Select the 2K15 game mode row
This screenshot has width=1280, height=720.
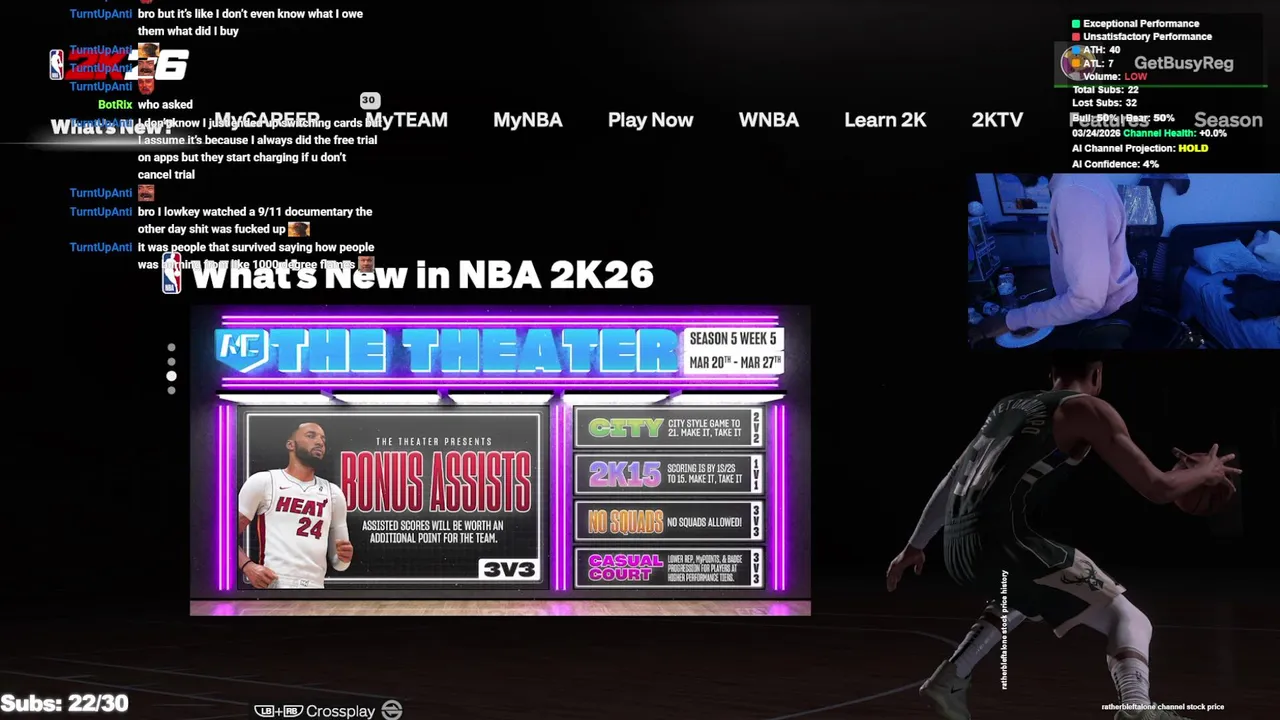click(x=670, y=474)
